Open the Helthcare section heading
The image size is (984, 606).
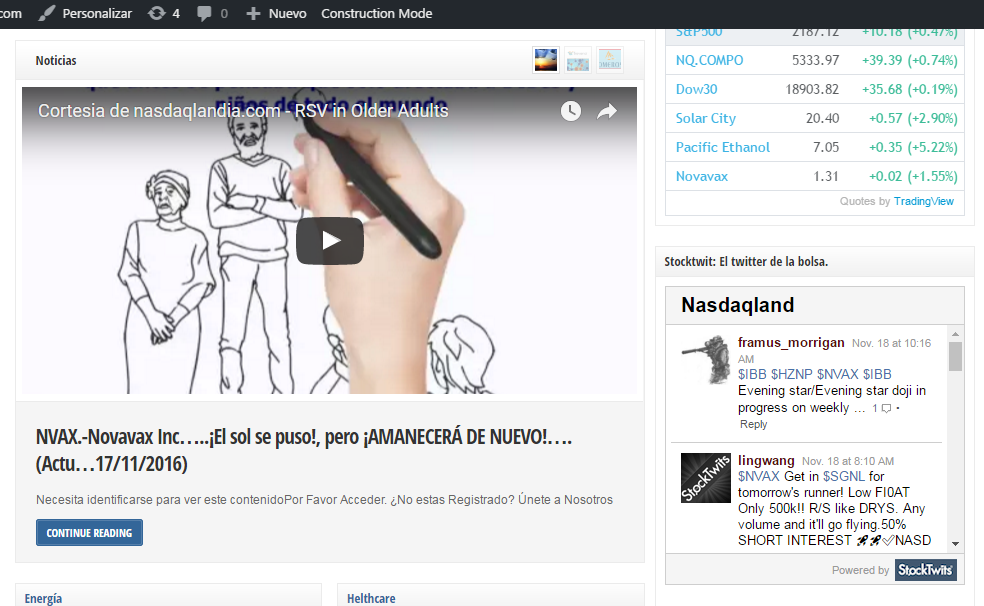[x=371, y=598]
